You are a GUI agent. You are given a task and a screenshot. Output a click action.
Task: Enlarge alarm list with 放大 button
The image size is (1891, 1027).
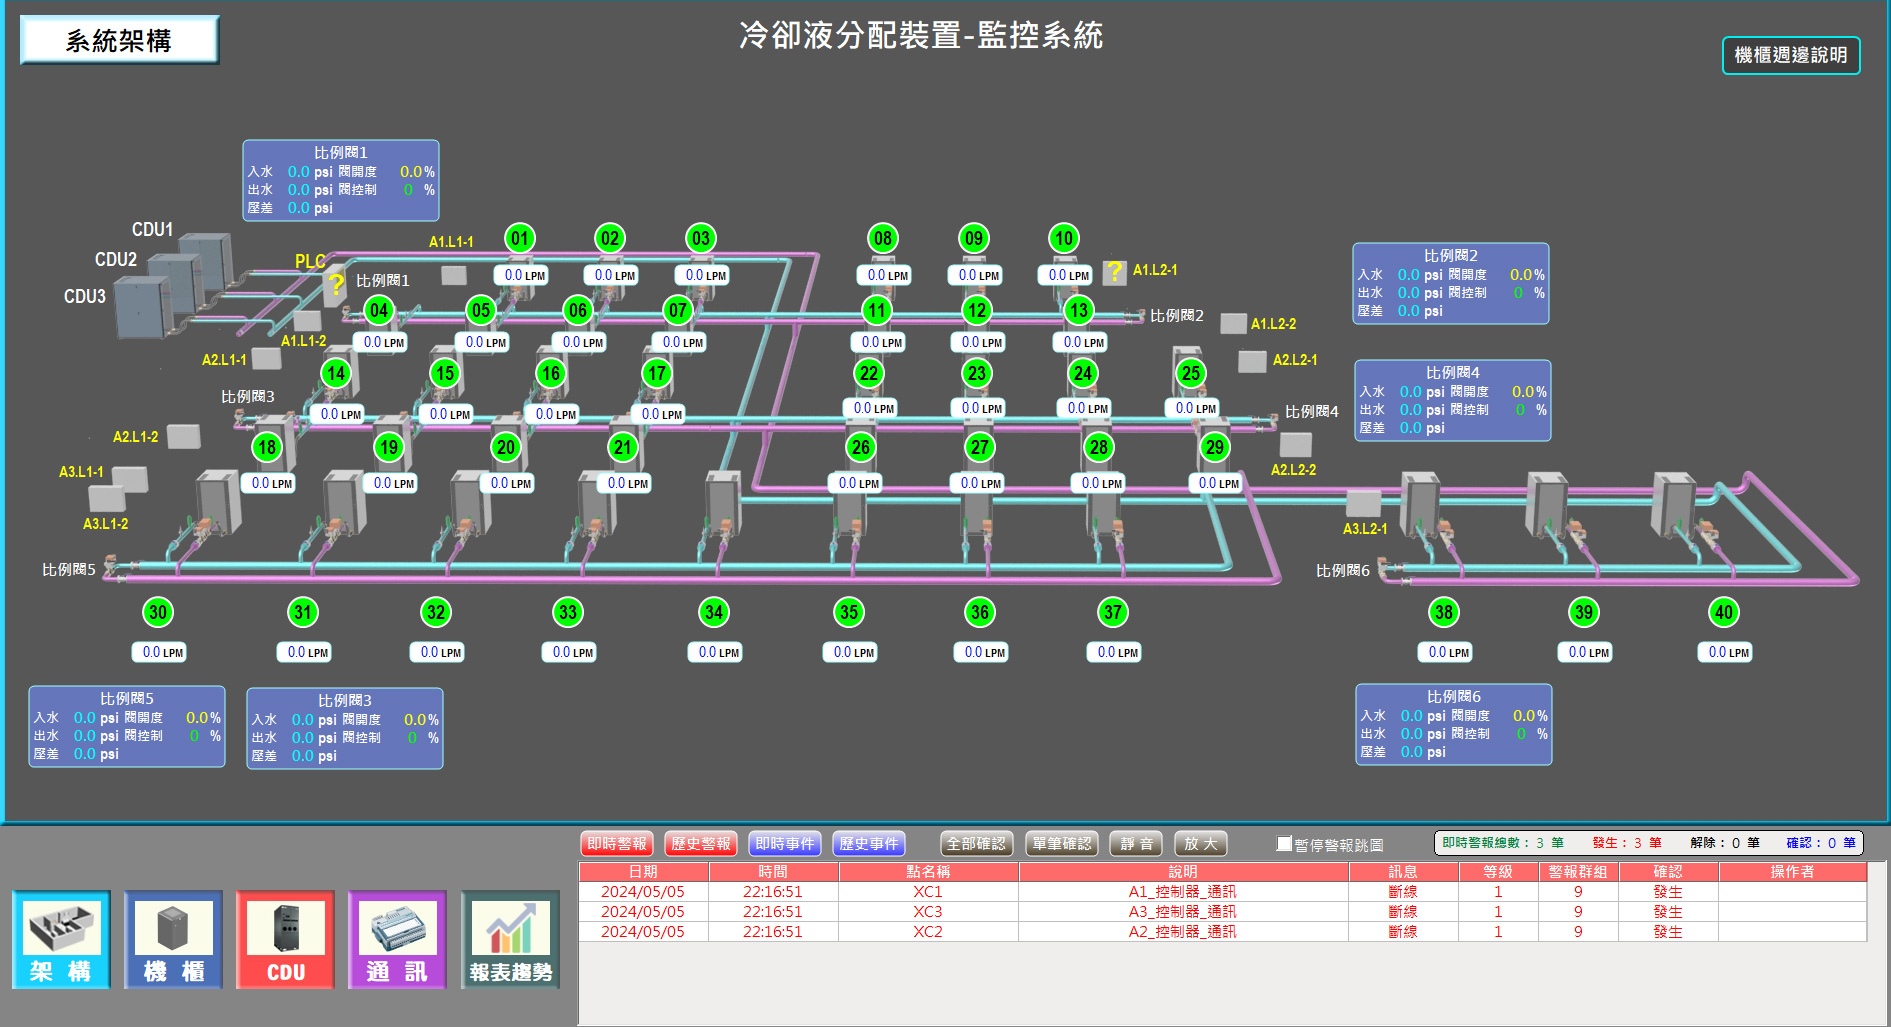pyautogui.click(x=1200, y=844)
